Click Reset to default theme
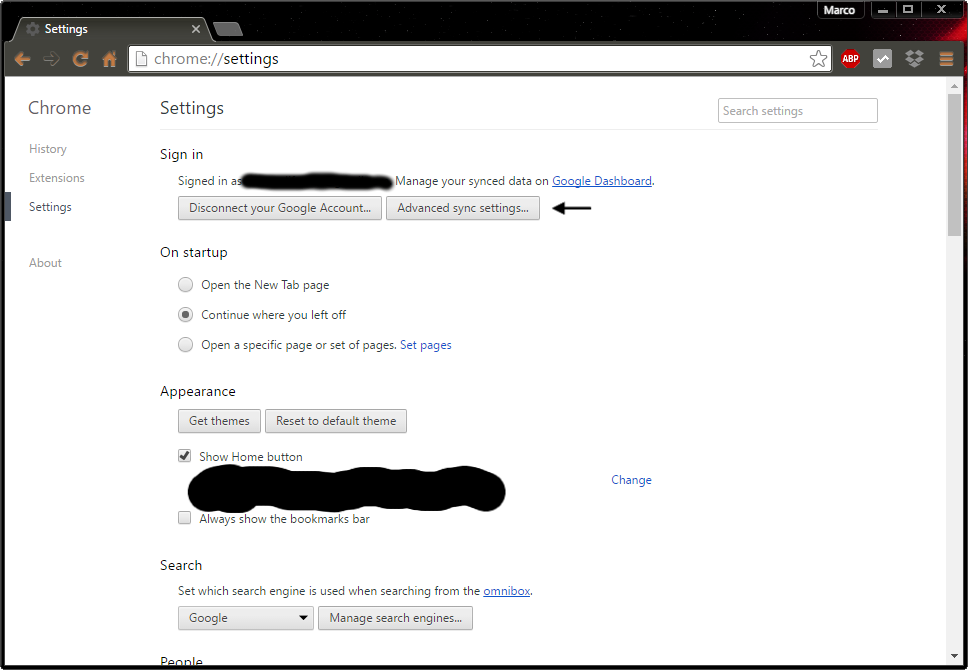The width and height of the screenshot is (968, 670). tap(336, 421)
